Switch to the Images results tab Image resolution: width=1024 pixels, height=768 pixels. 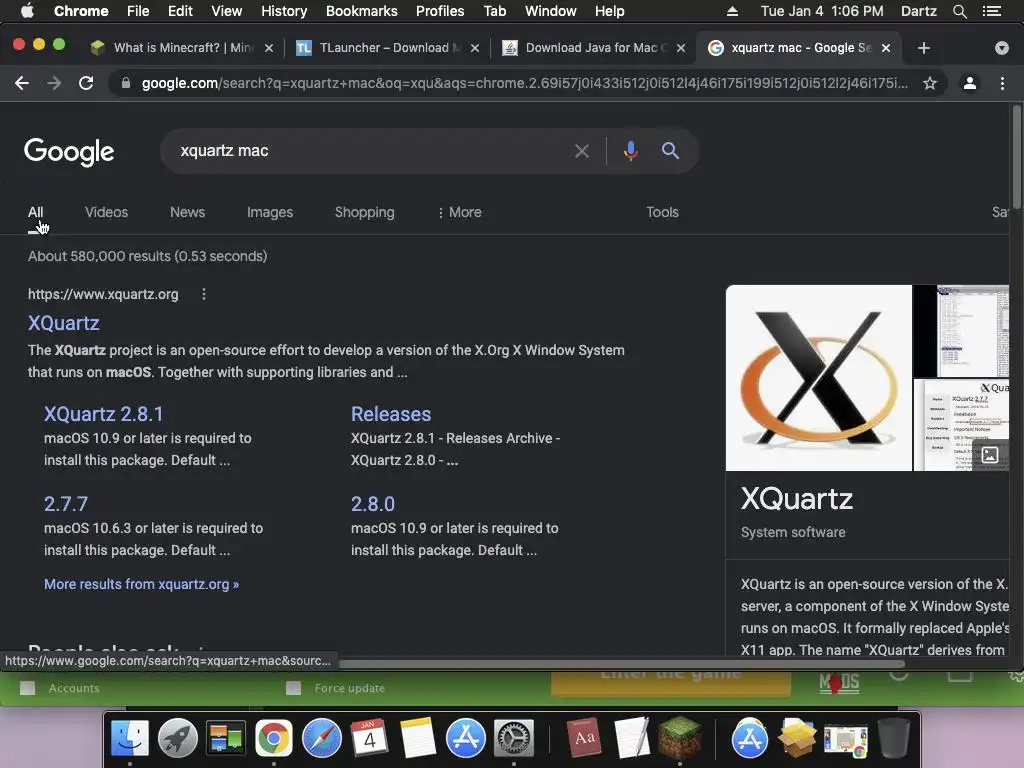click(x=270, y=212)
